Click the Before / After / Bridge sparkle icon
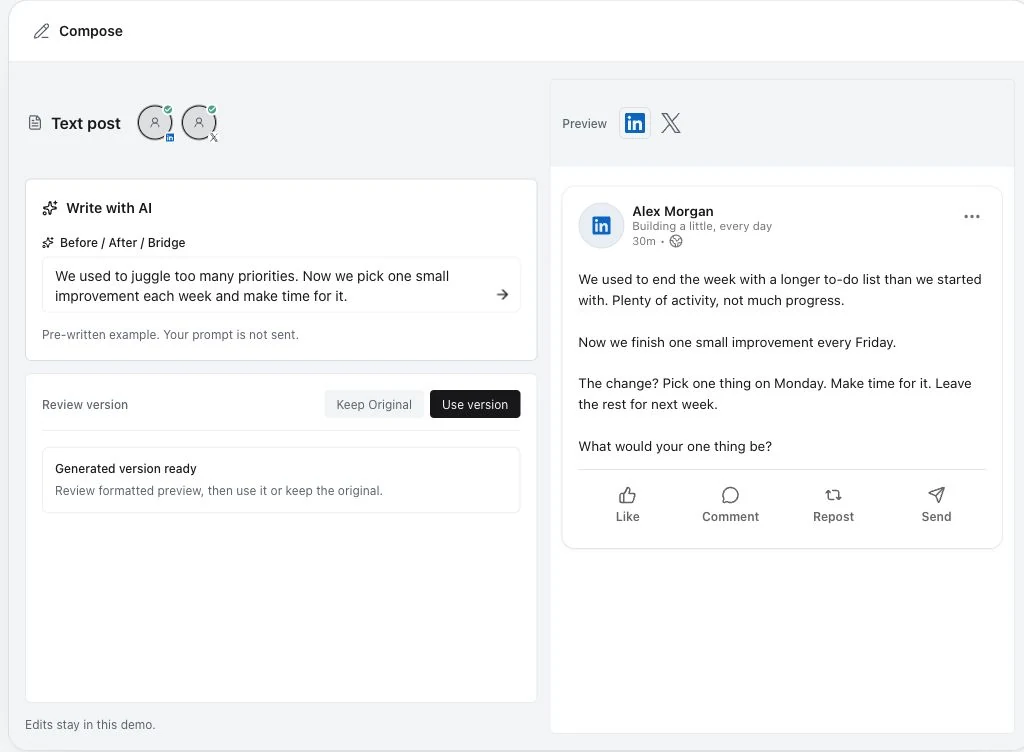Screen dimensions: 1024x752 point(48,243)
